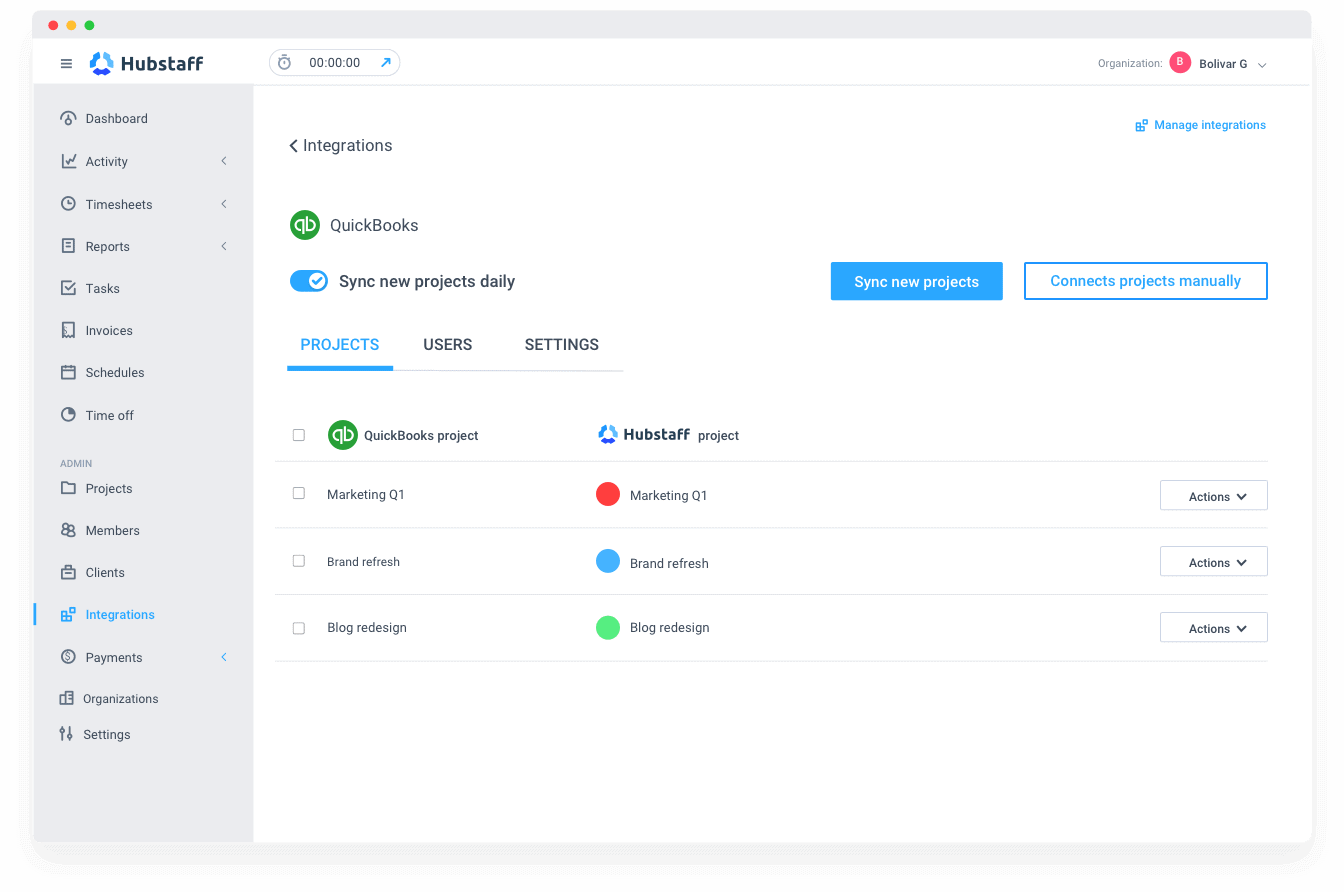The height and width of the screenshot is (892, 1344).
Task: Expand the Payments submenu chevron
Action: pos(224,657)
